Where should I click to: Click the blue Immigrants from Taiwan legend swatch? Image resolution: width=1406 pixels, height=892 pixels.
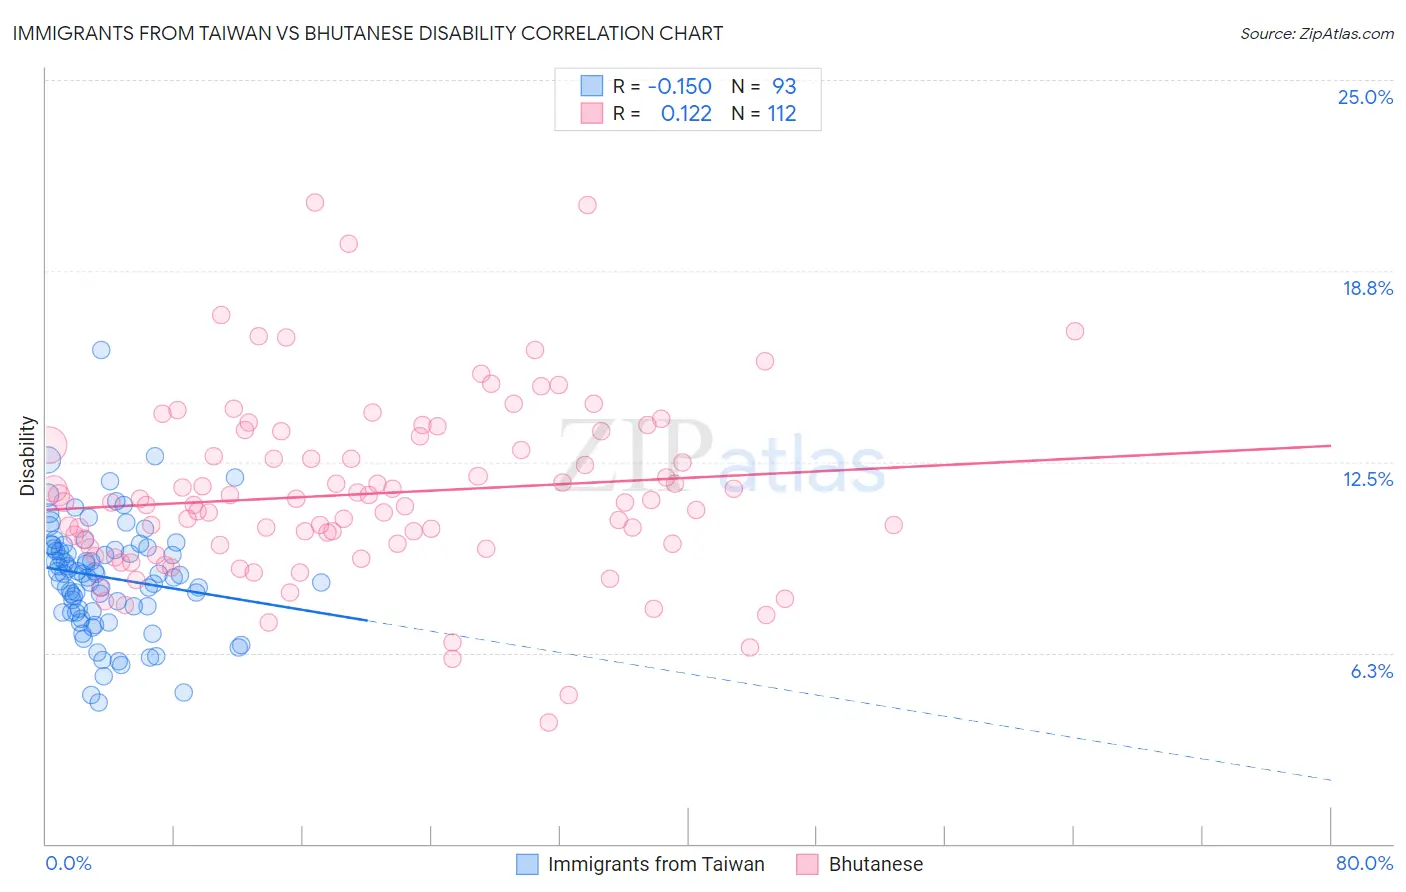(527, 864)
